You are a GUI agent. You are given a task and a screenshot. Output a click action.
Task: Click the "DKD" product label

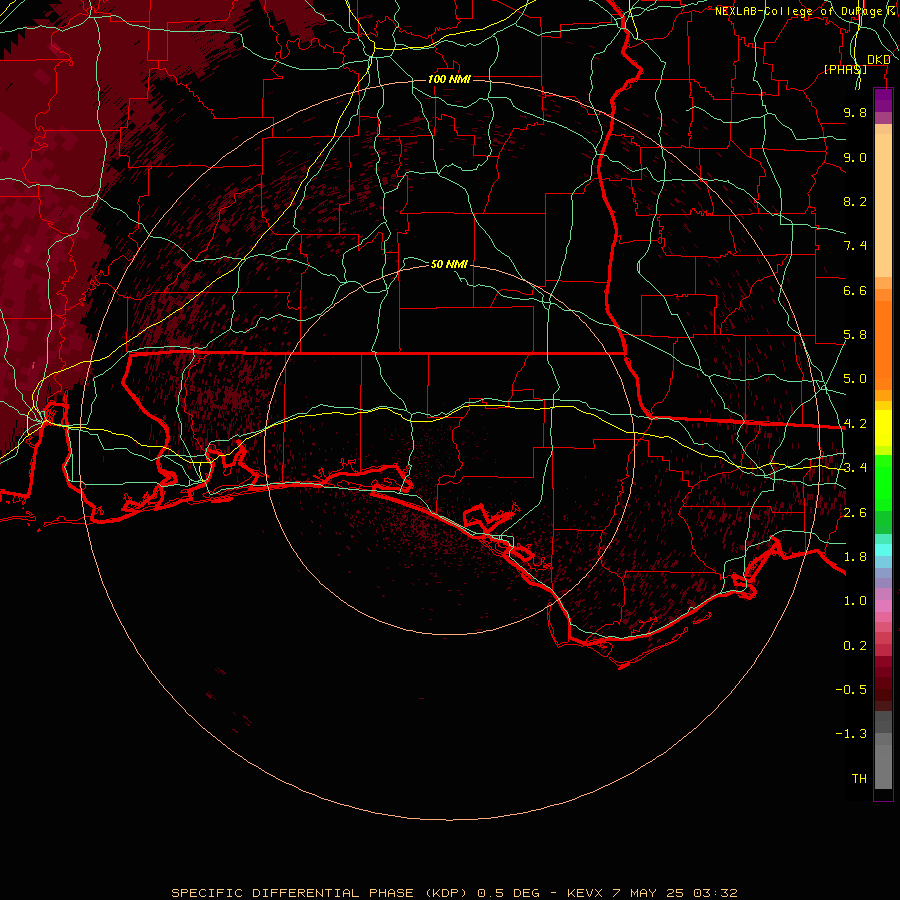879,60
